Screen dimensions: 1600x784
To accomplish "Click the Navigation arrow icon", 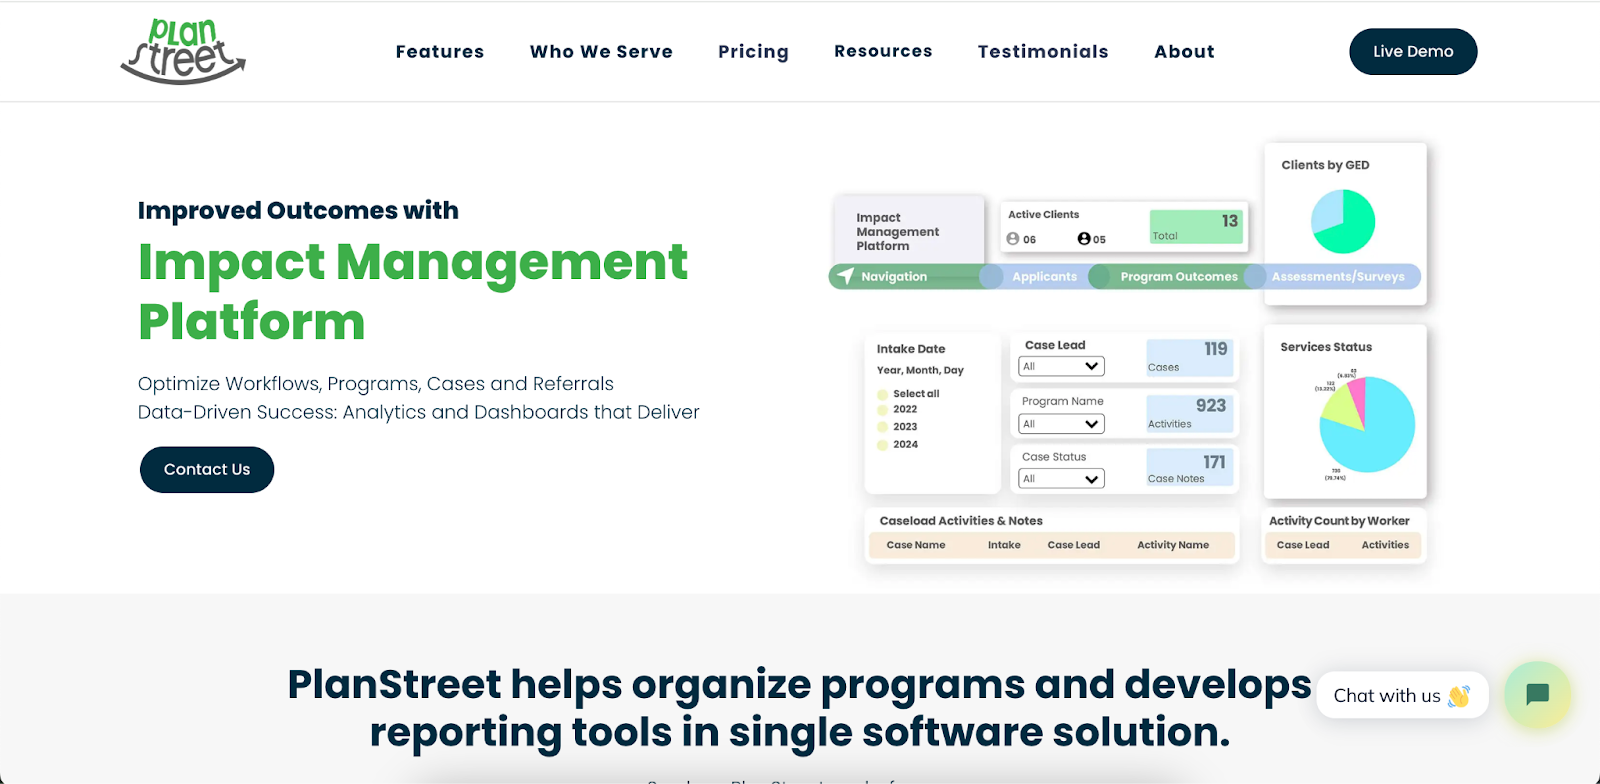I will [846, 276].
